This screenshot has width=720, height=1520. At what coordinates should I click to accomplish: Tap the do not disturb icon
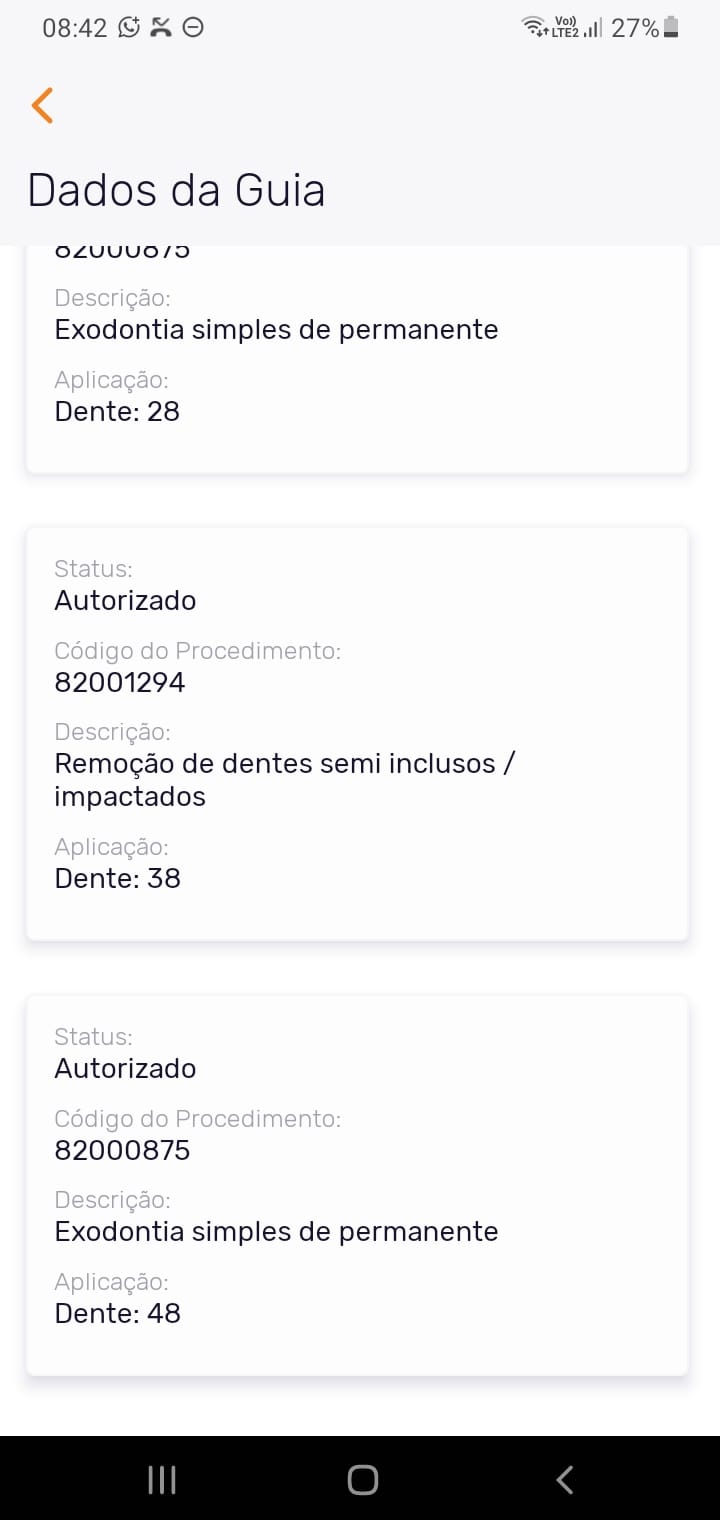pos(193,28)
